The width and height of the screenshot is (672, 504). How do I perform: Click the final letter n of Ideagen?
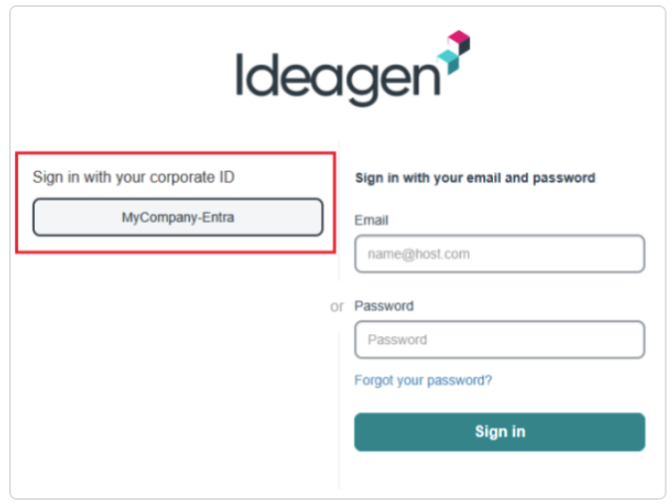(423, 82)
